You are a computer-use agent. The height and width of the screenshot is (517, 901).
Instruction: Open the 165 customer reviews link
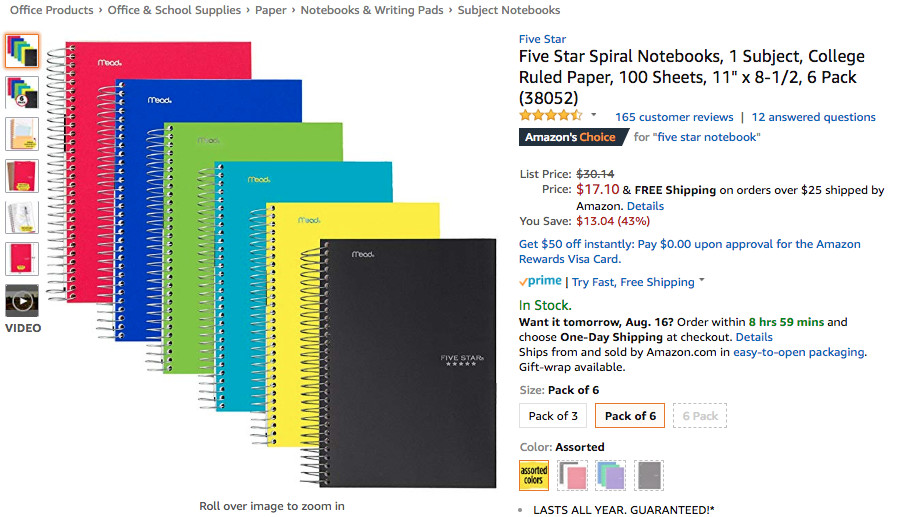pos(674,117)
